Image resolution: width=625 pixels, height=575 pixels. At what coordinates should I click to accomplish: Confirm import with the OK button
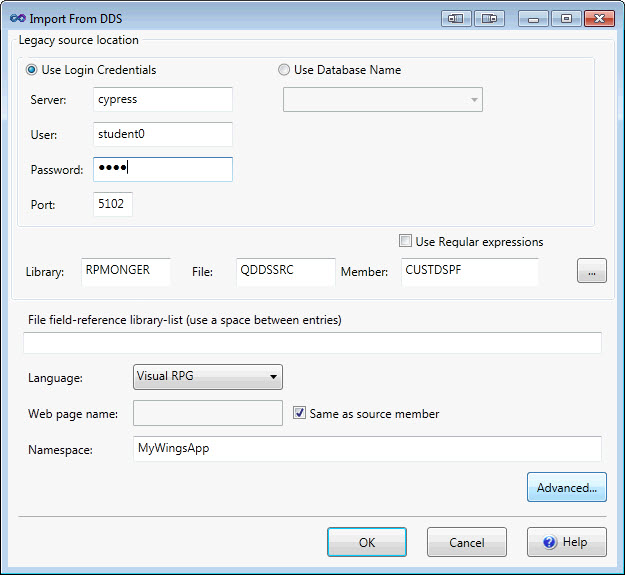click(x=367, y=542)
